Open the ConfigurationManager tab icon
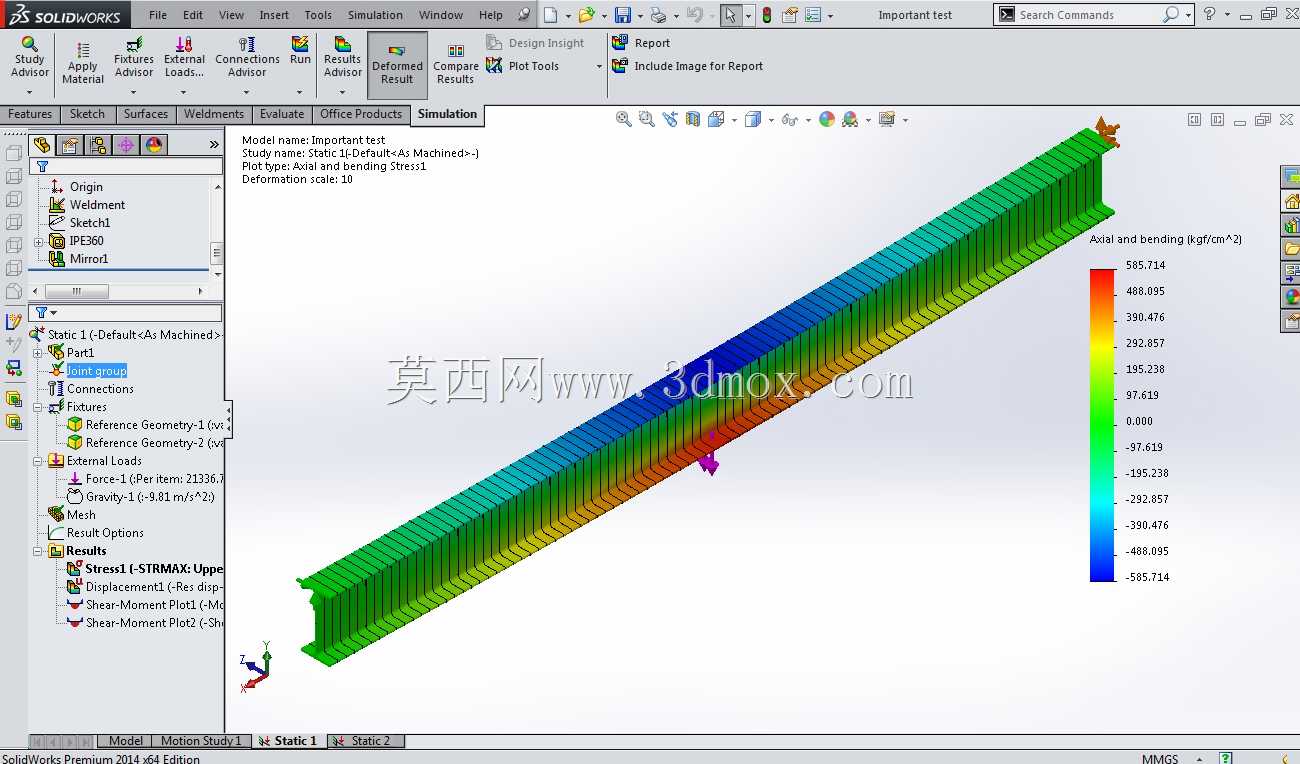Viewport: 1300px width, 764px height. tap(98, 145)
